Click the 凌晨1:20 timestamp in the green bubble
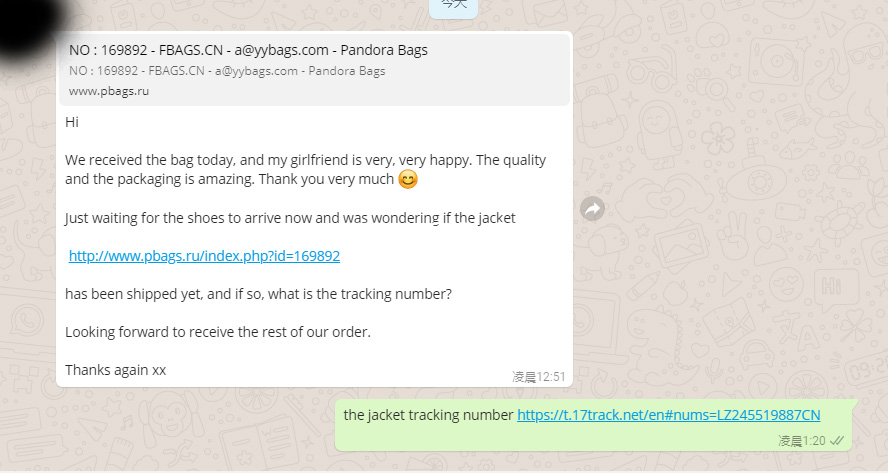Screen dimensions: 888x473 [801, 441]
